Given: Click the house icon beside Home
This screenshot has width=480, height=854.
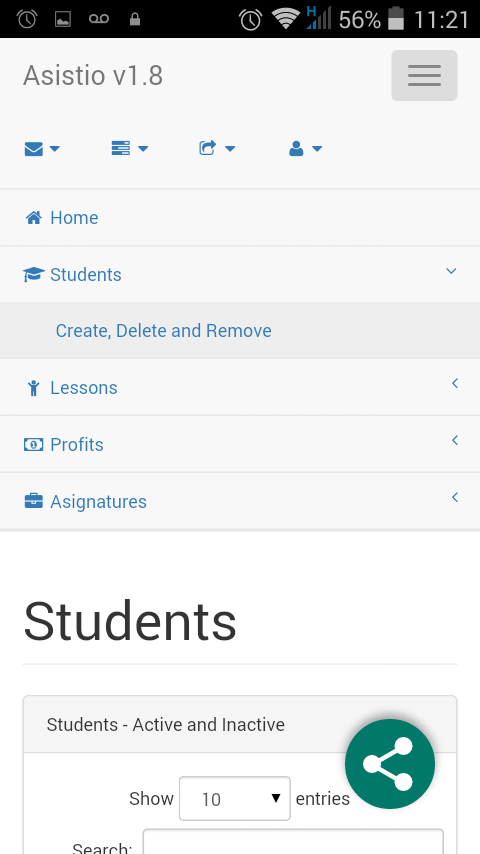Looking at the screenshot, I should [x=34, y=218].
